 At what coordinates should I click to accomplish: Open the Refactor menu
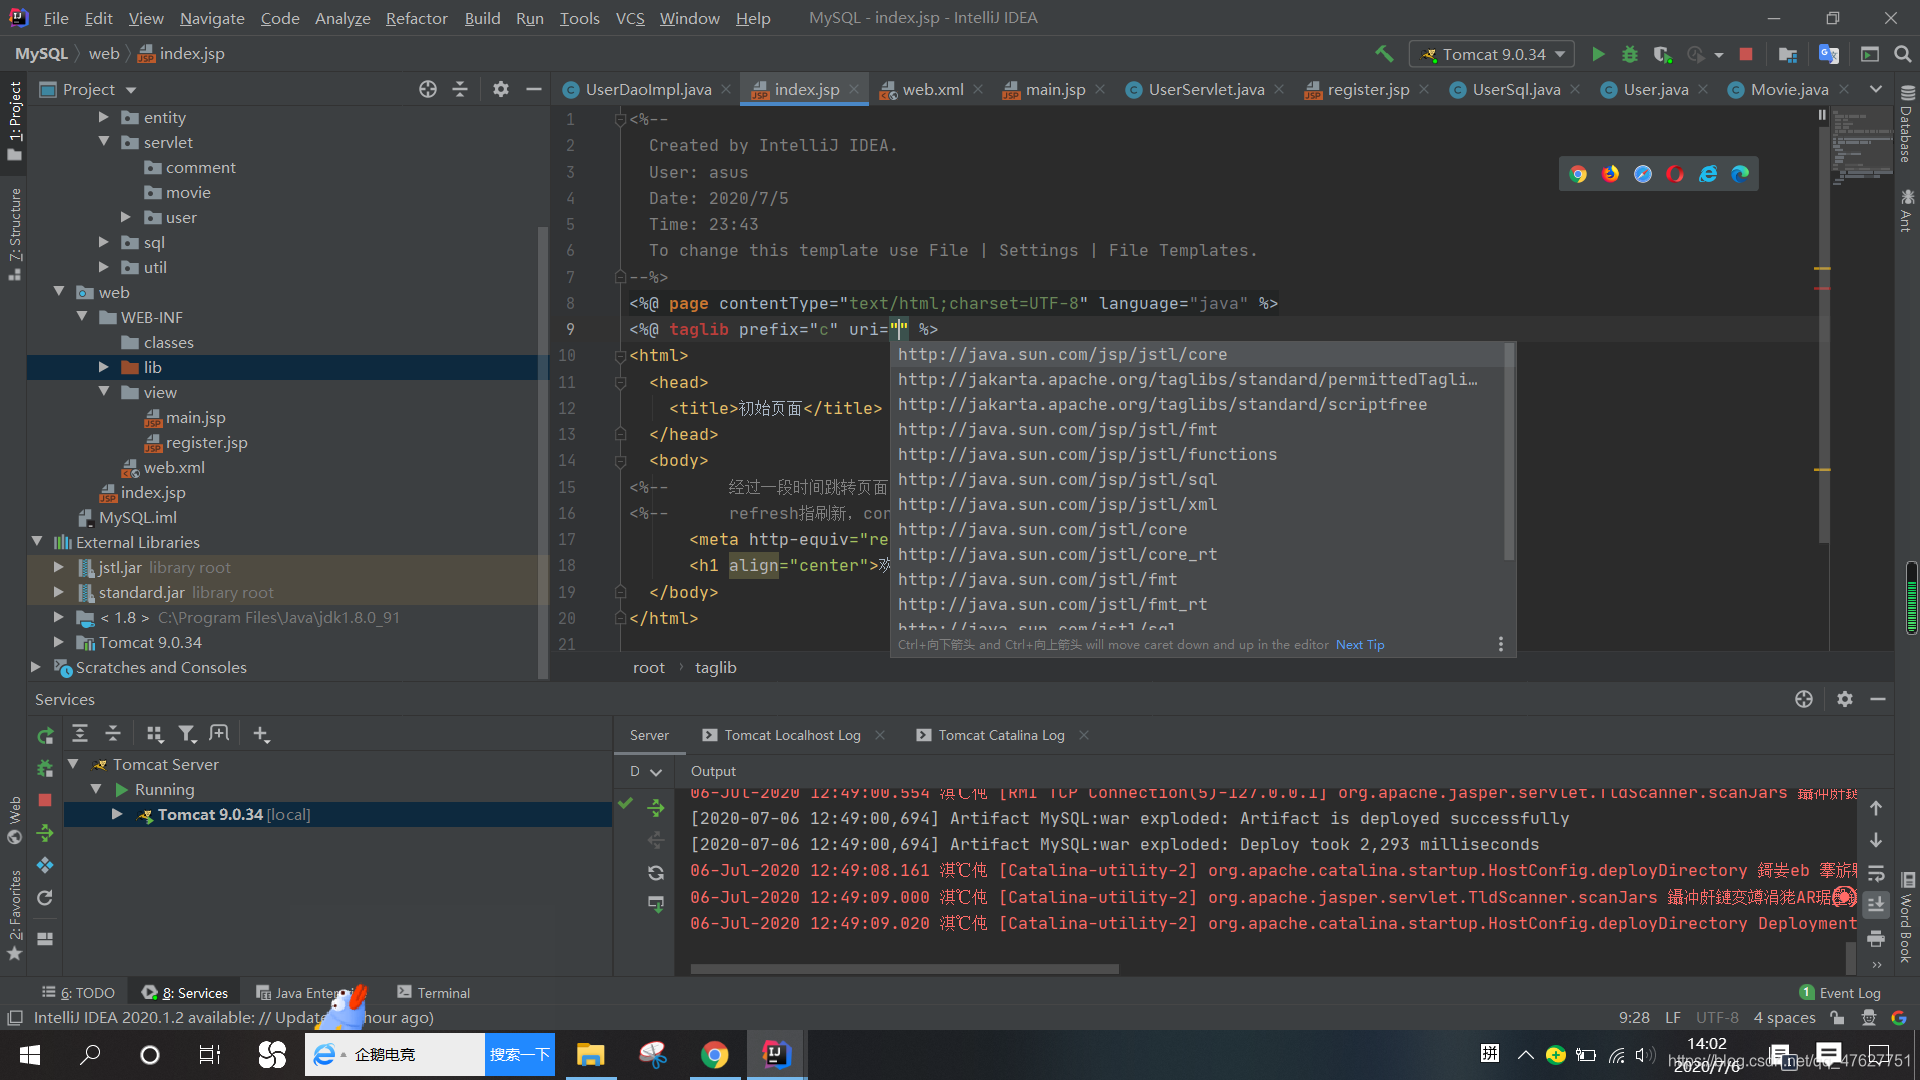416,18
